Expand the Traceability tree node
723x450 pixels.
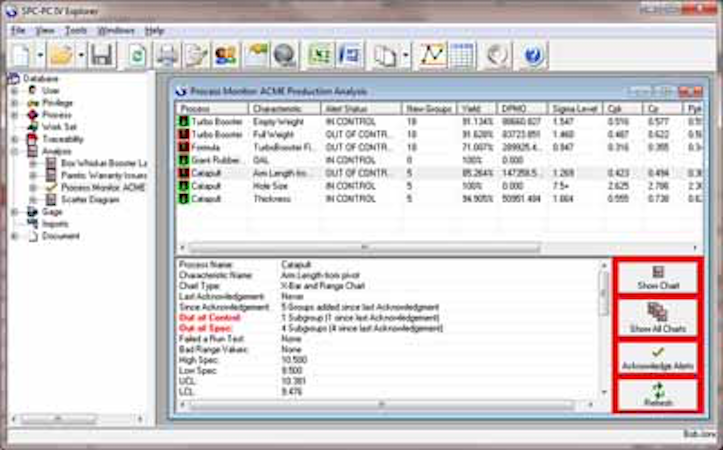14,139
